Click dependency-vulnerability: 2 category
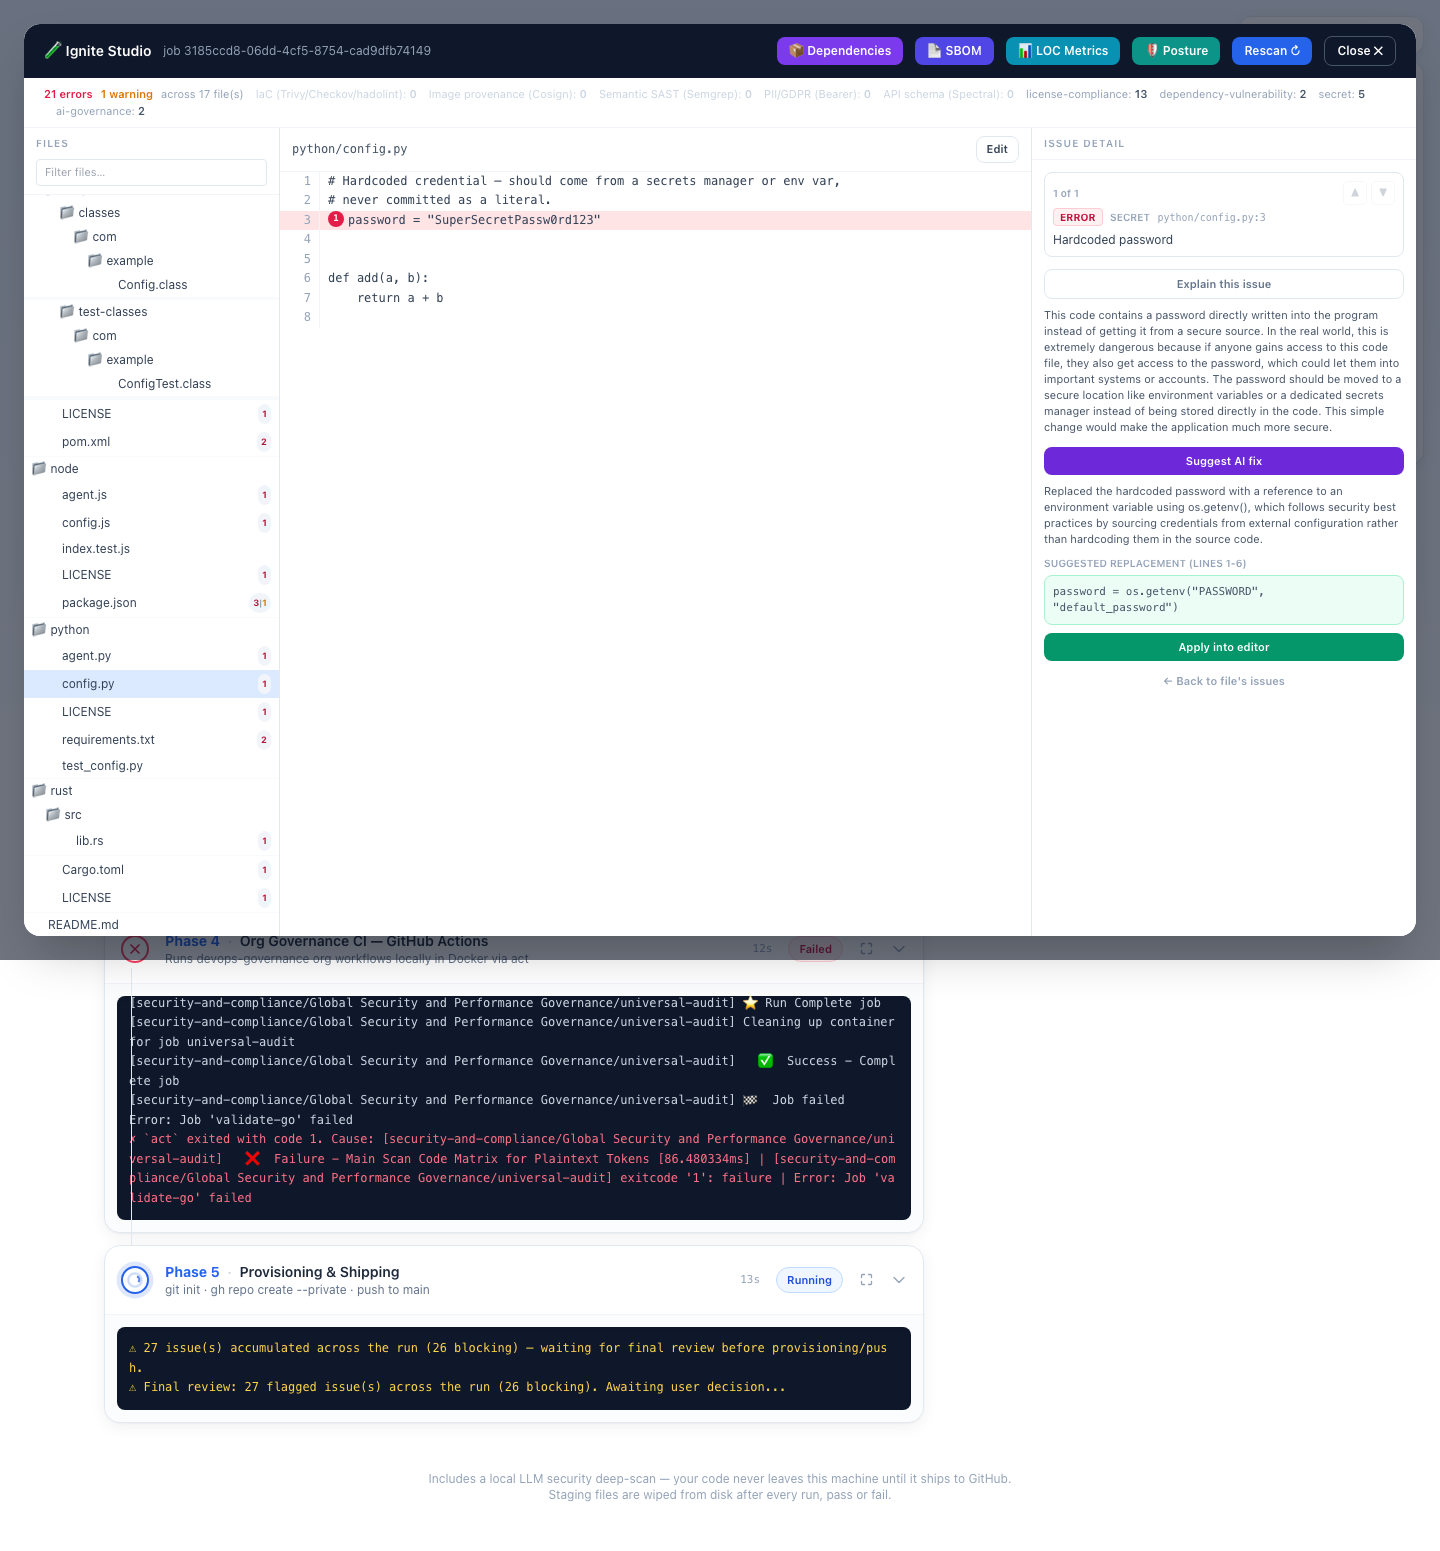The width and height of the screenshot is (1440, 1551). pyautogui.click(x=1233, y=94)
